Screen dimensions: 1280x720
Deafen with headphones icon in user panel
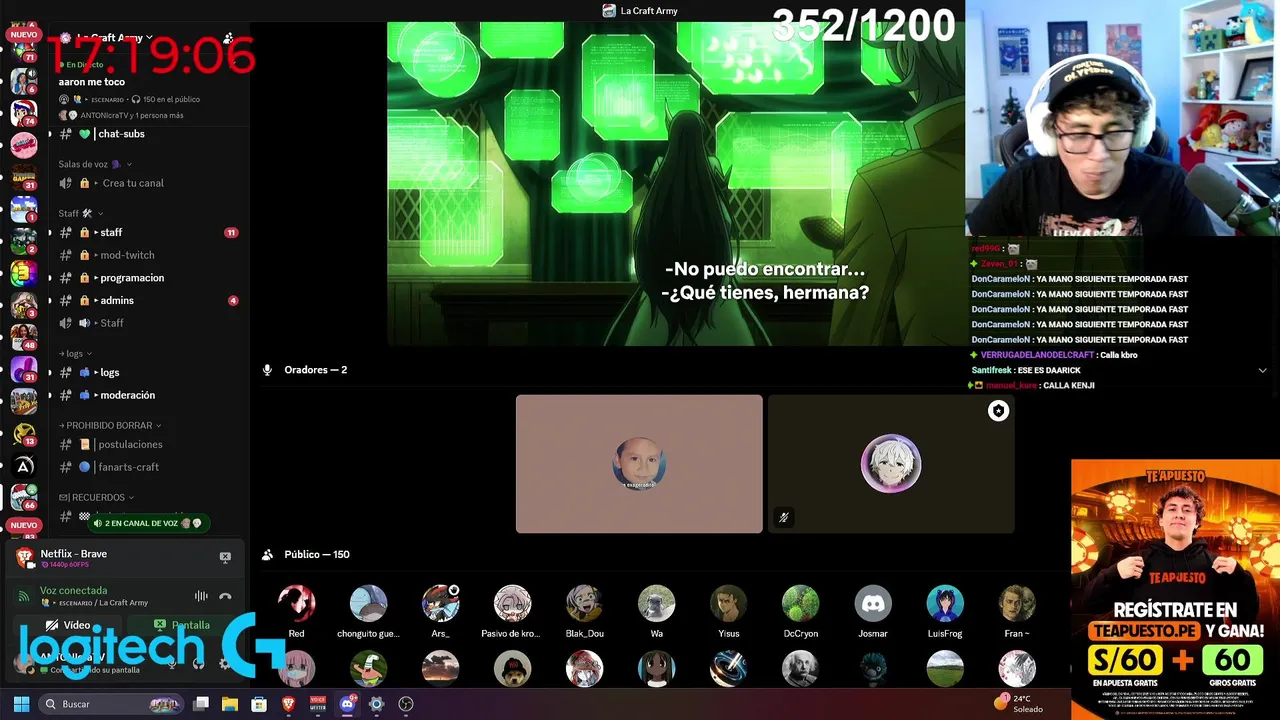pyautogui.click(x=198, y=663)
